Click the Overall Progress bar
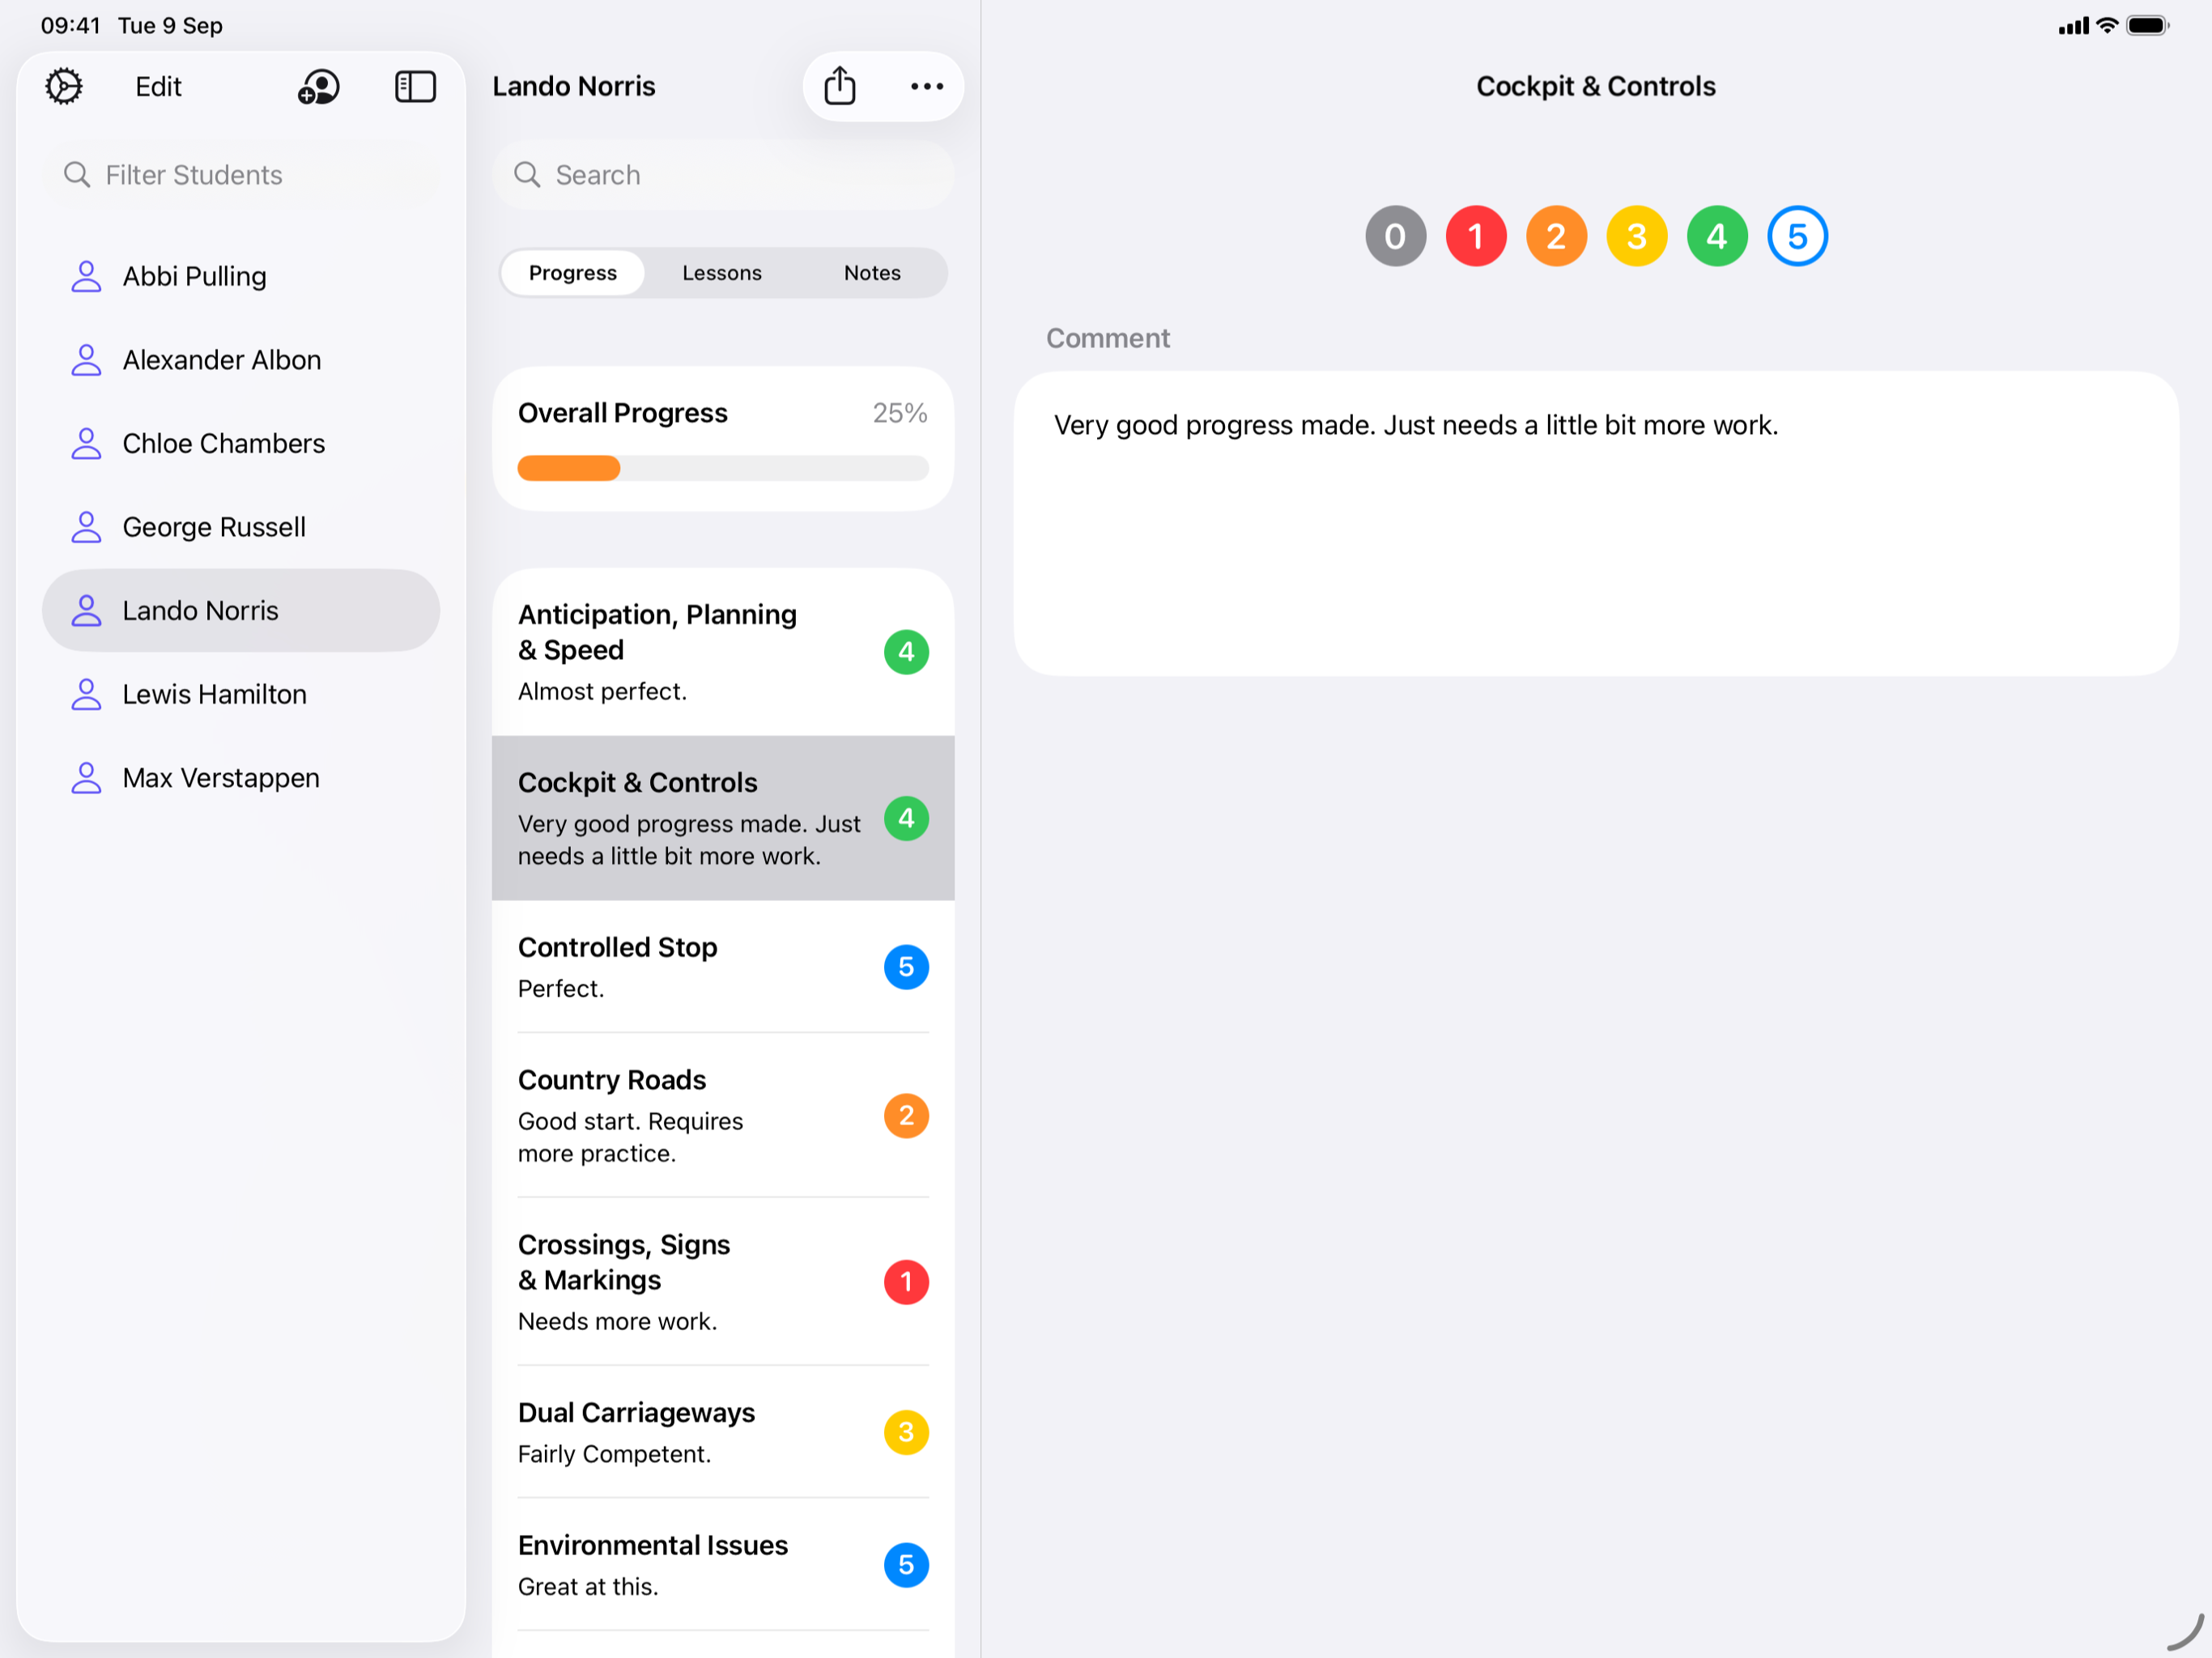 pos(722,468)
